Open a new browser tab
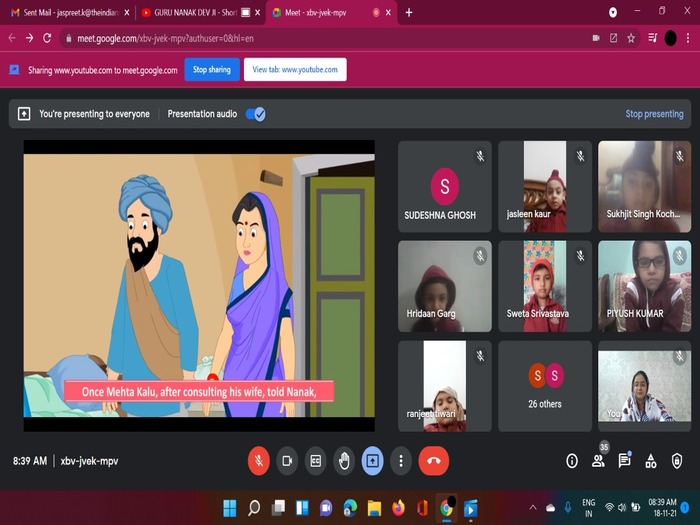This screenshot has width=700, height=525. click(409, 12)
